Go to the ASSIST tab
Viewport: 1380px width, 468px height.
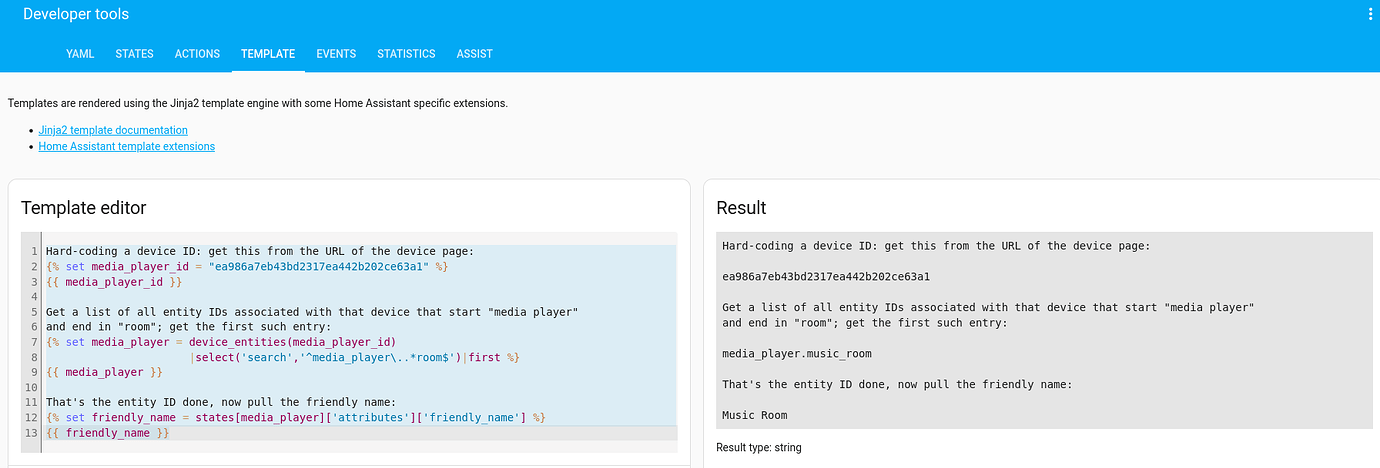(x=474, y=54)
